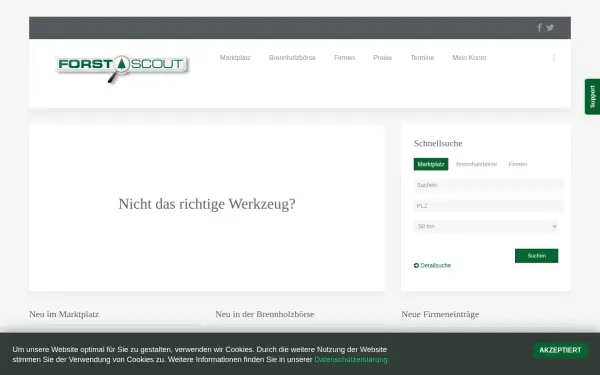Click the Detailsuche plus icon
Image resolution: width=600 pixels, height=375 pixels.
pos(416,265)
